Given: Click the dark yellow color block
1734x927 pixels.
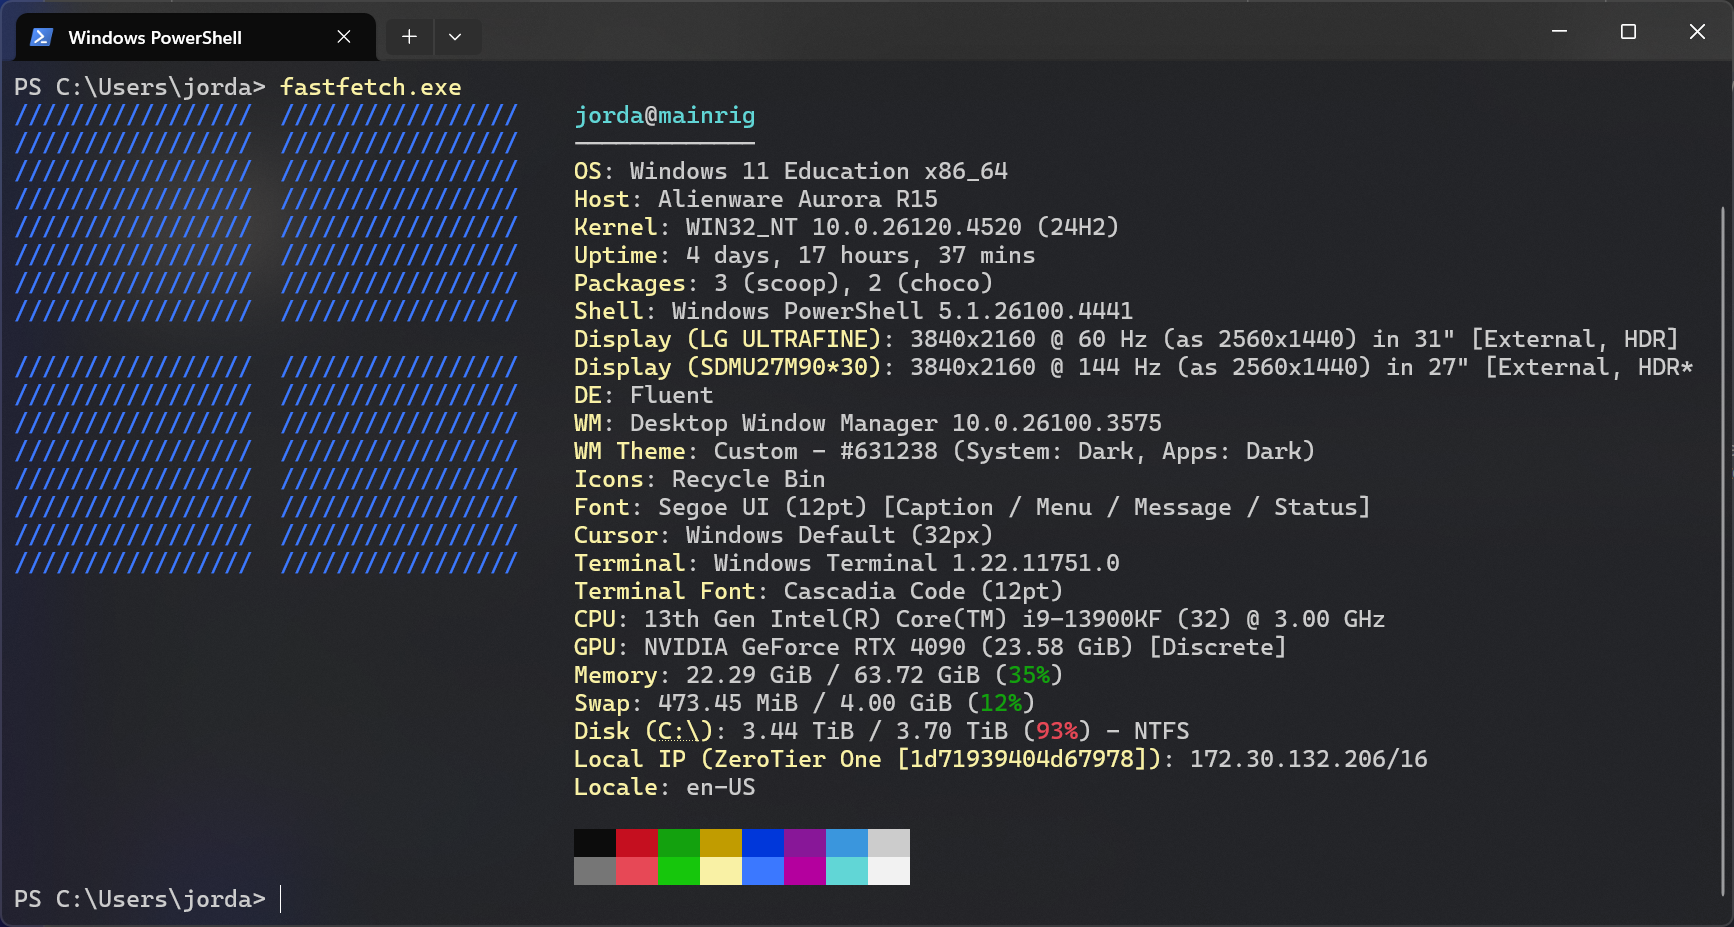Looking at the screenshot, I should (x=721, y=843).
